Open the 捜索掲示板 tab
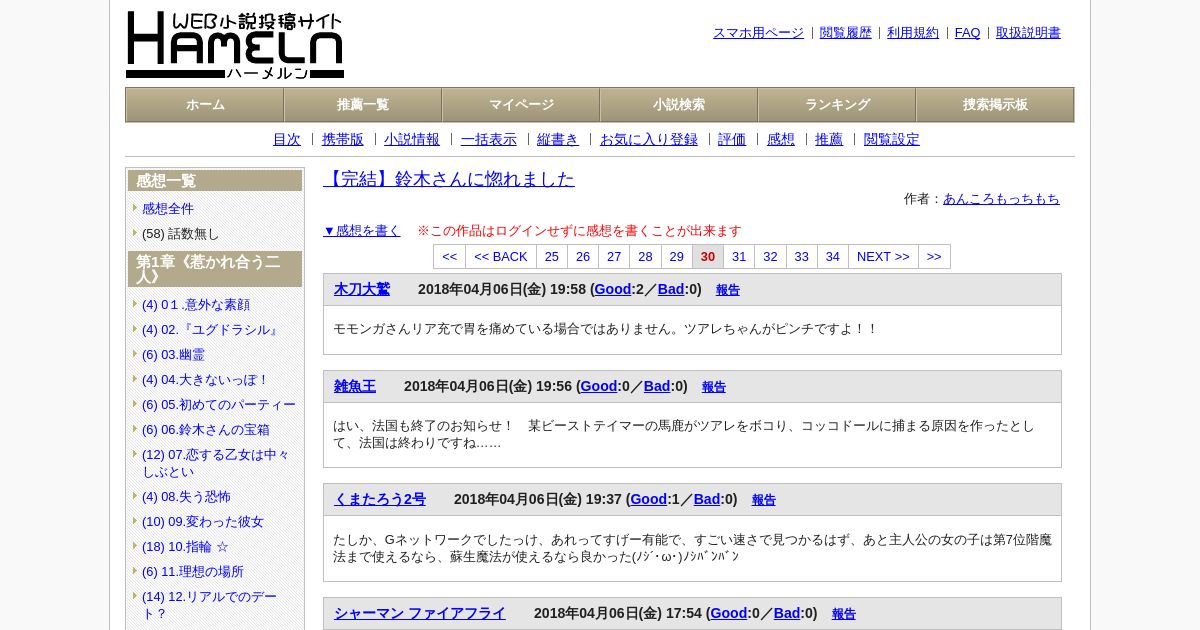1200x630 pixels. point(995,105)
